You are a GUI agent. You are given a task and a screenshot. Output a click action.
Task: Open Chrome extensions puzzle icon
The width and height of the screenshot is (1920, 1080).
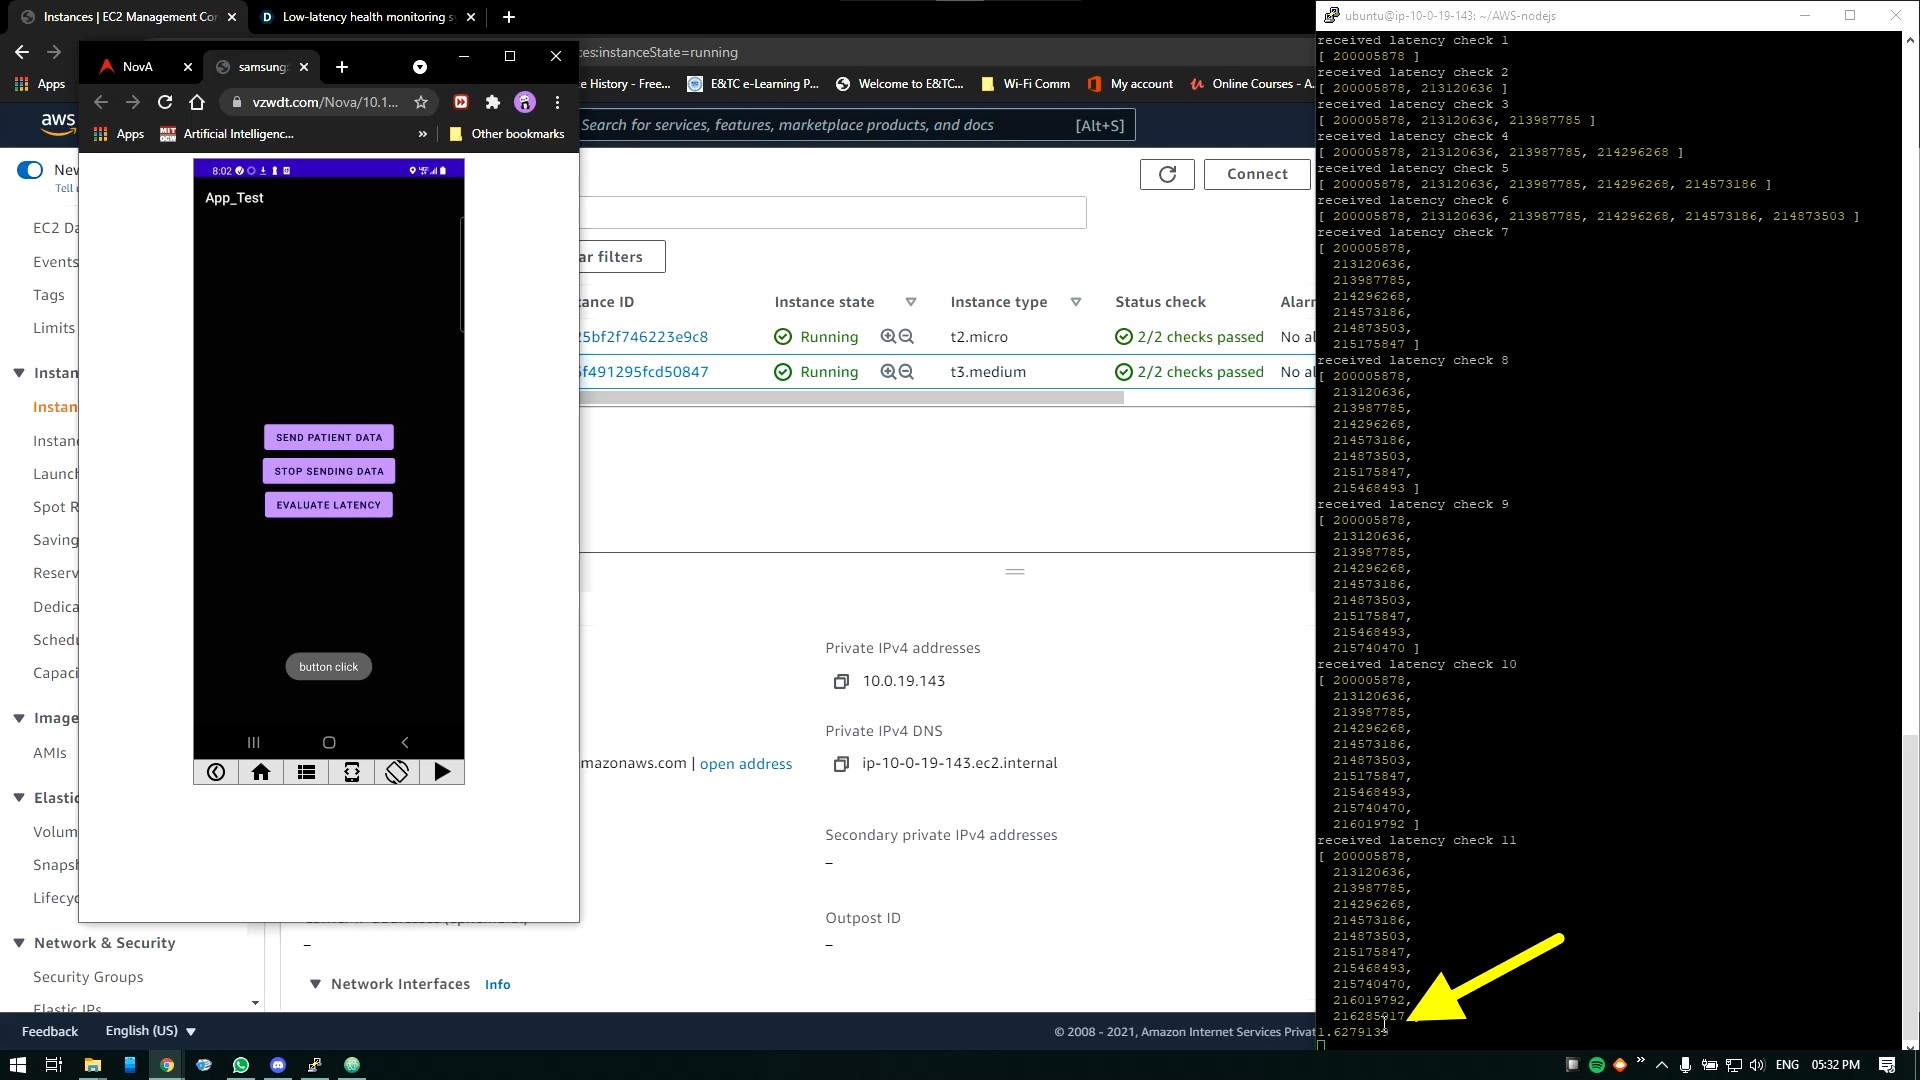492,102
